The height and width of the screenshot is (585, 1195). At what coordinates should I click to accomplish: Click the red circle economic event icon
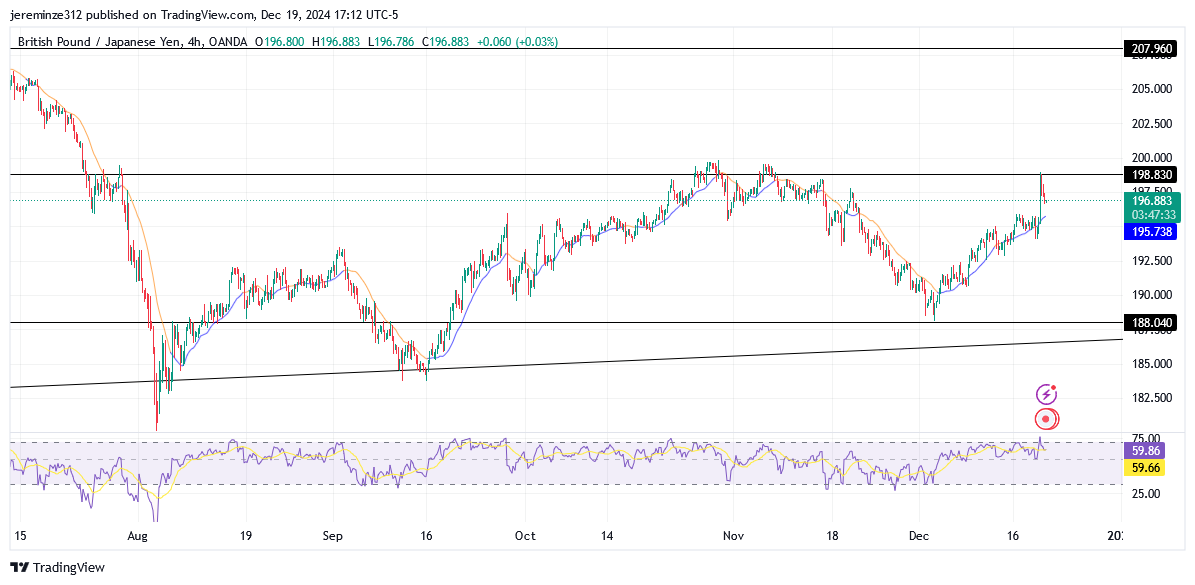click(x=1046, y=418)
